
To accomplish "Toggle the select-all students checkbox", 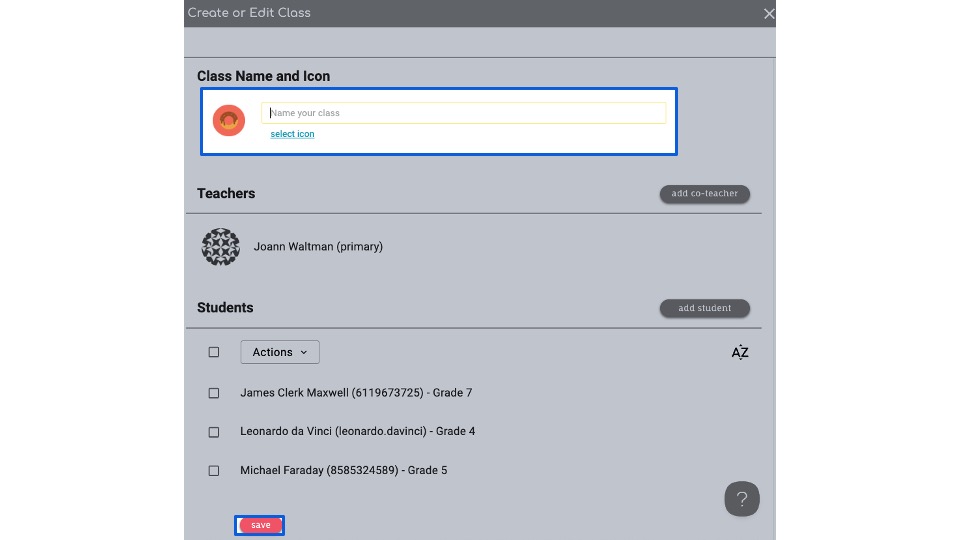I will click(214, 352).
